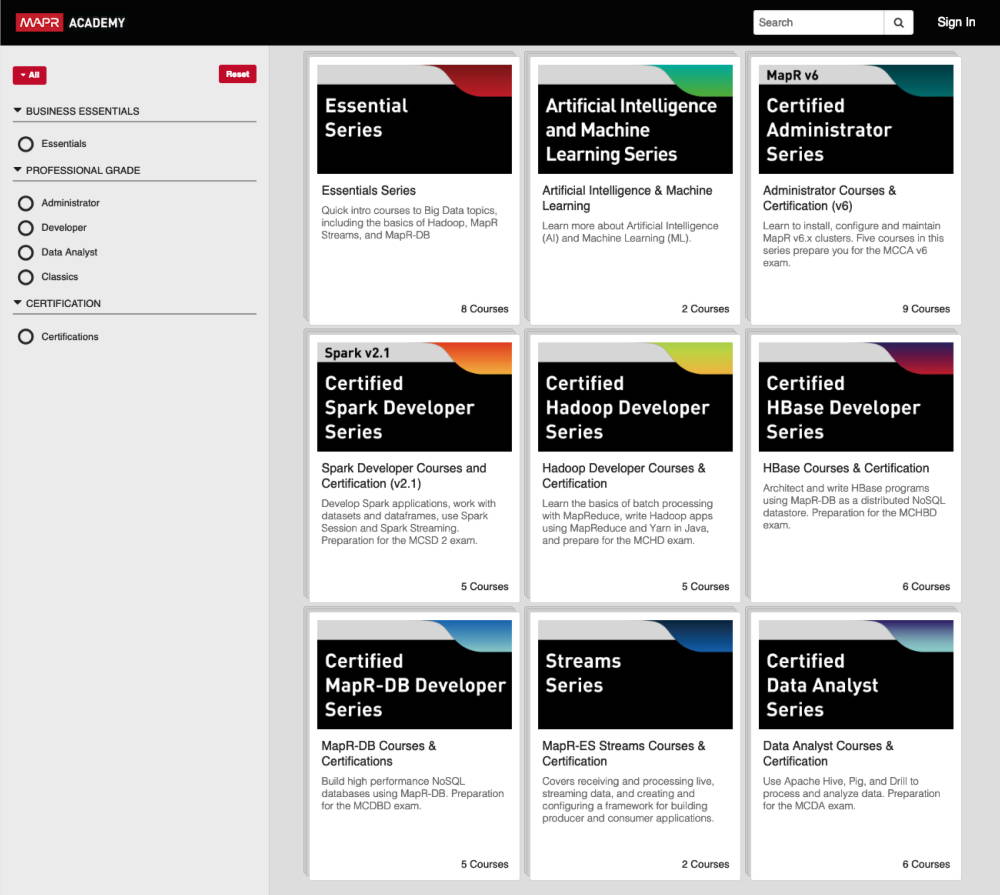Click 5 Courses under Spark Developer card

(485, 586)
